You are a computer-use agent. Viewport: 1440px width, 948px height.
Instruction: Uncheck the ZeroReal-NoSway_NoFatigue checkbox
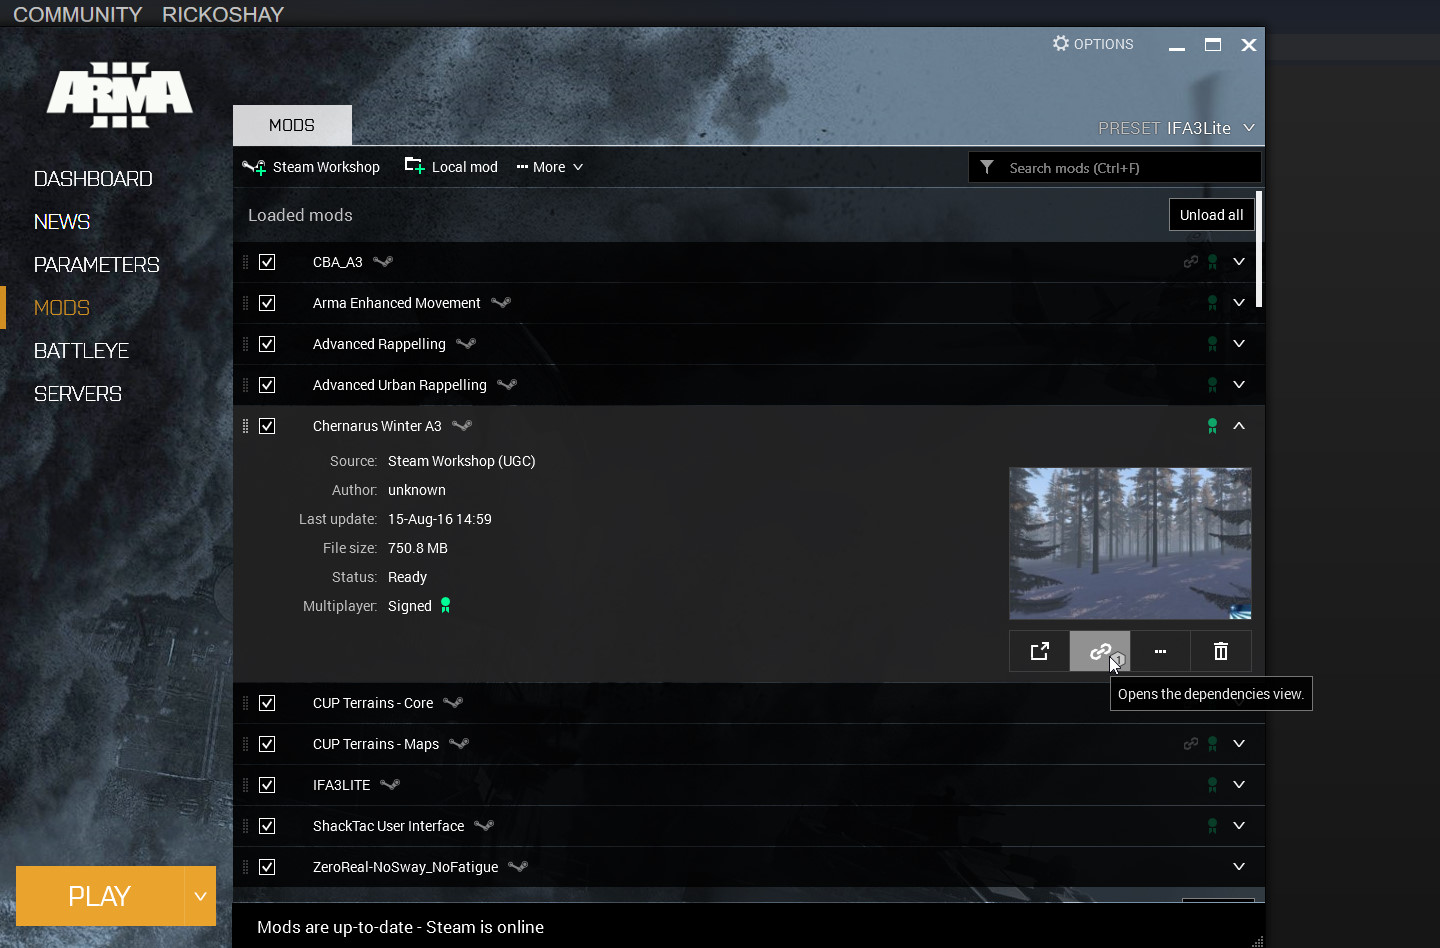(x=267, y=867)
